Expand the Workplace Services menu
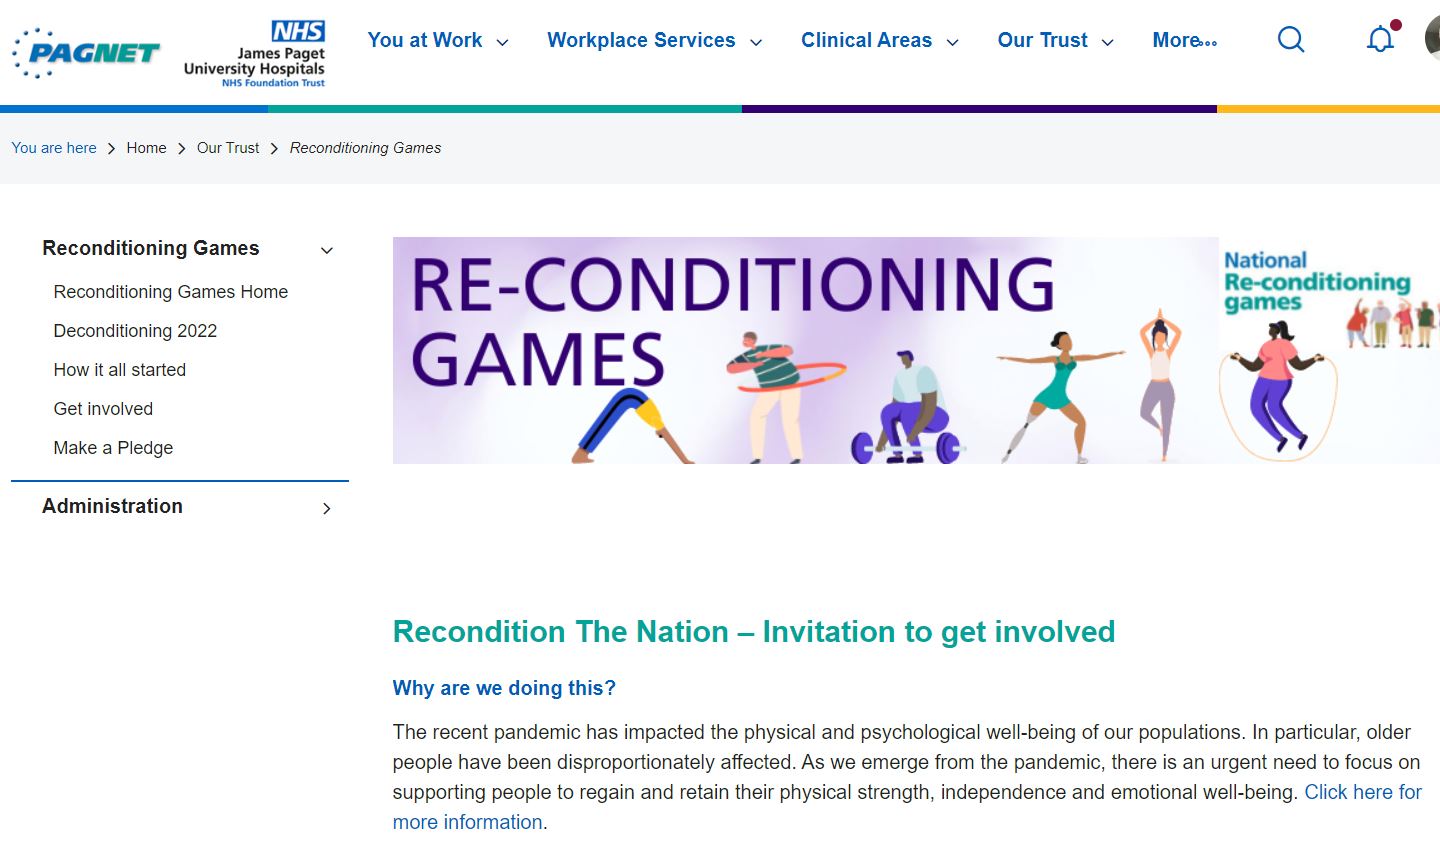 tap(655, 41)
